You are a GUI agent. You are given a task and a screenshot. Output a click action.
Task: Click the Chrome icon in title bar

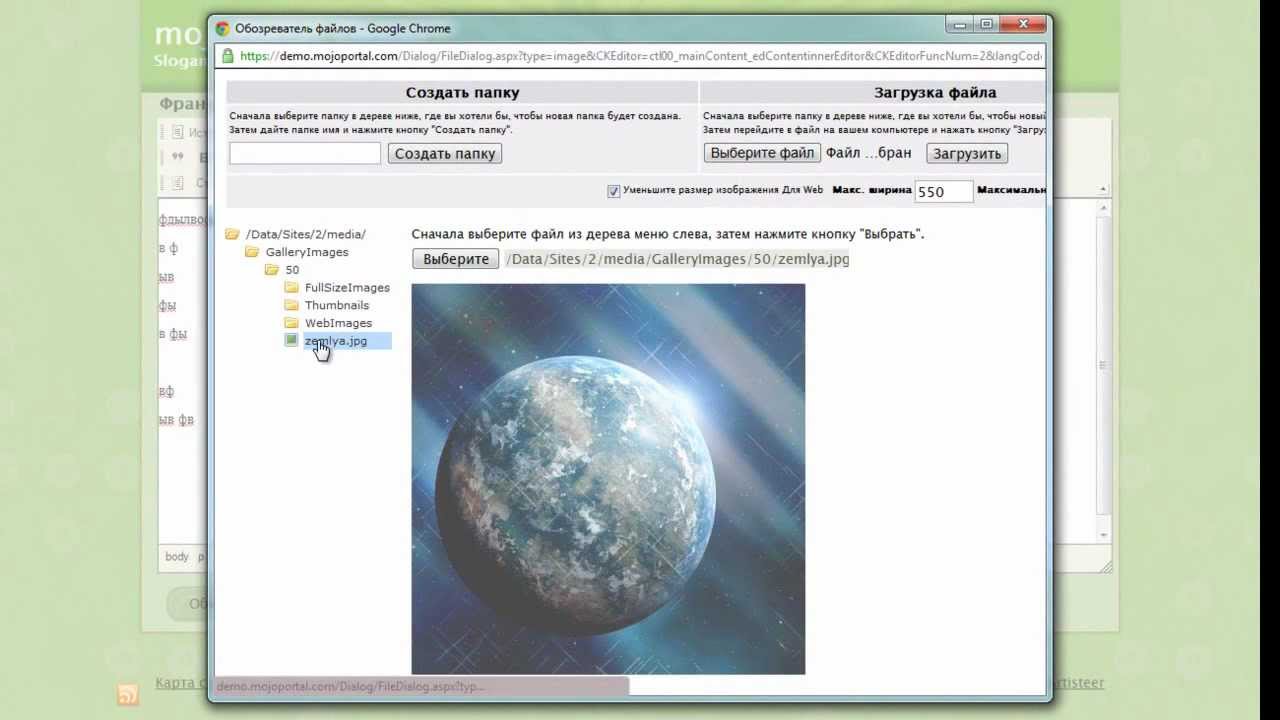point(222,28)
